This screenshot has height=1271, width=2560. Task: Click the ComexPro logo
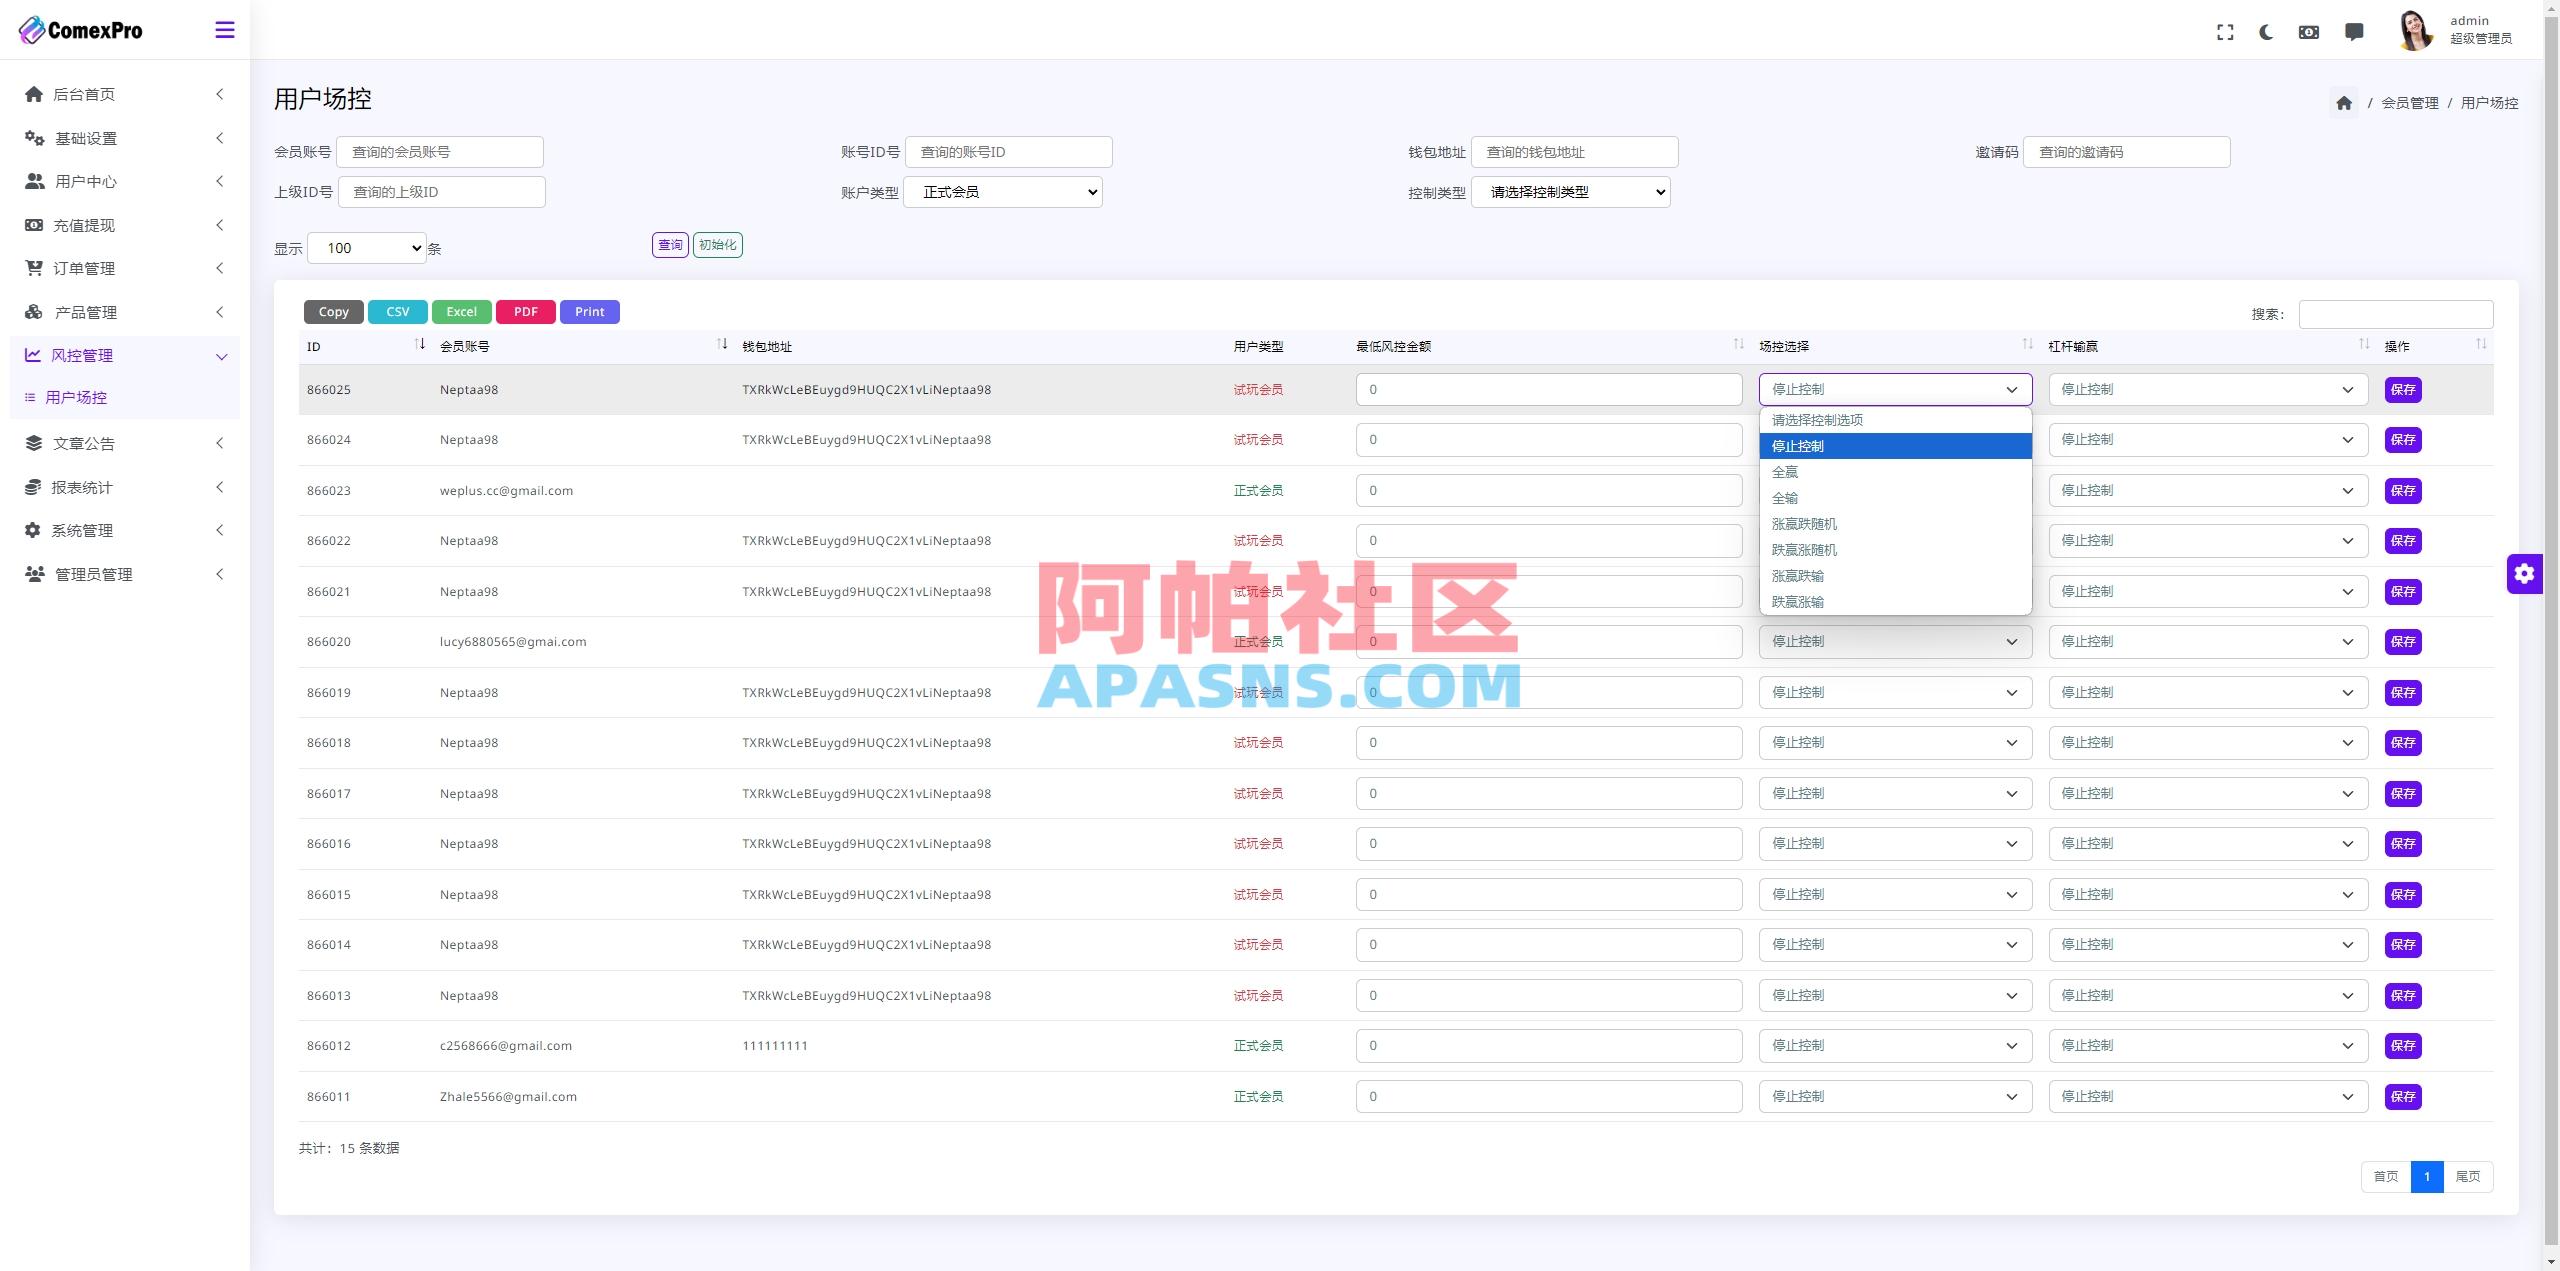pos(81,30)
